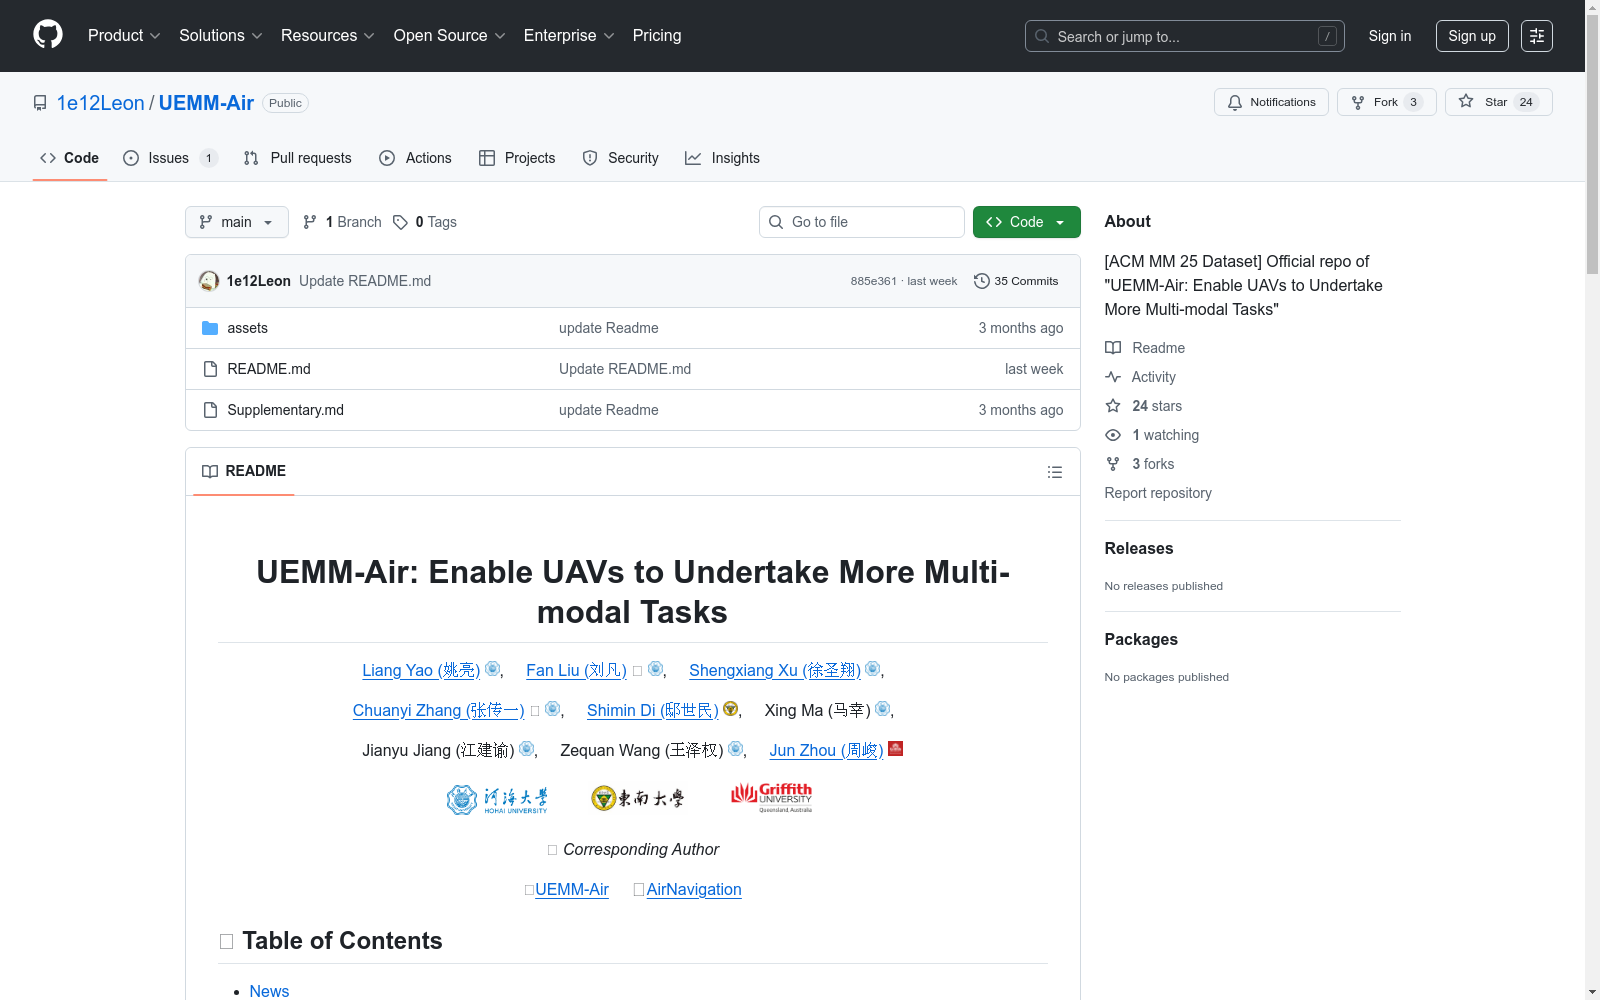Open the latest Update README.md commit message
Screen dimensions: 1600x1000
(365, 281)
